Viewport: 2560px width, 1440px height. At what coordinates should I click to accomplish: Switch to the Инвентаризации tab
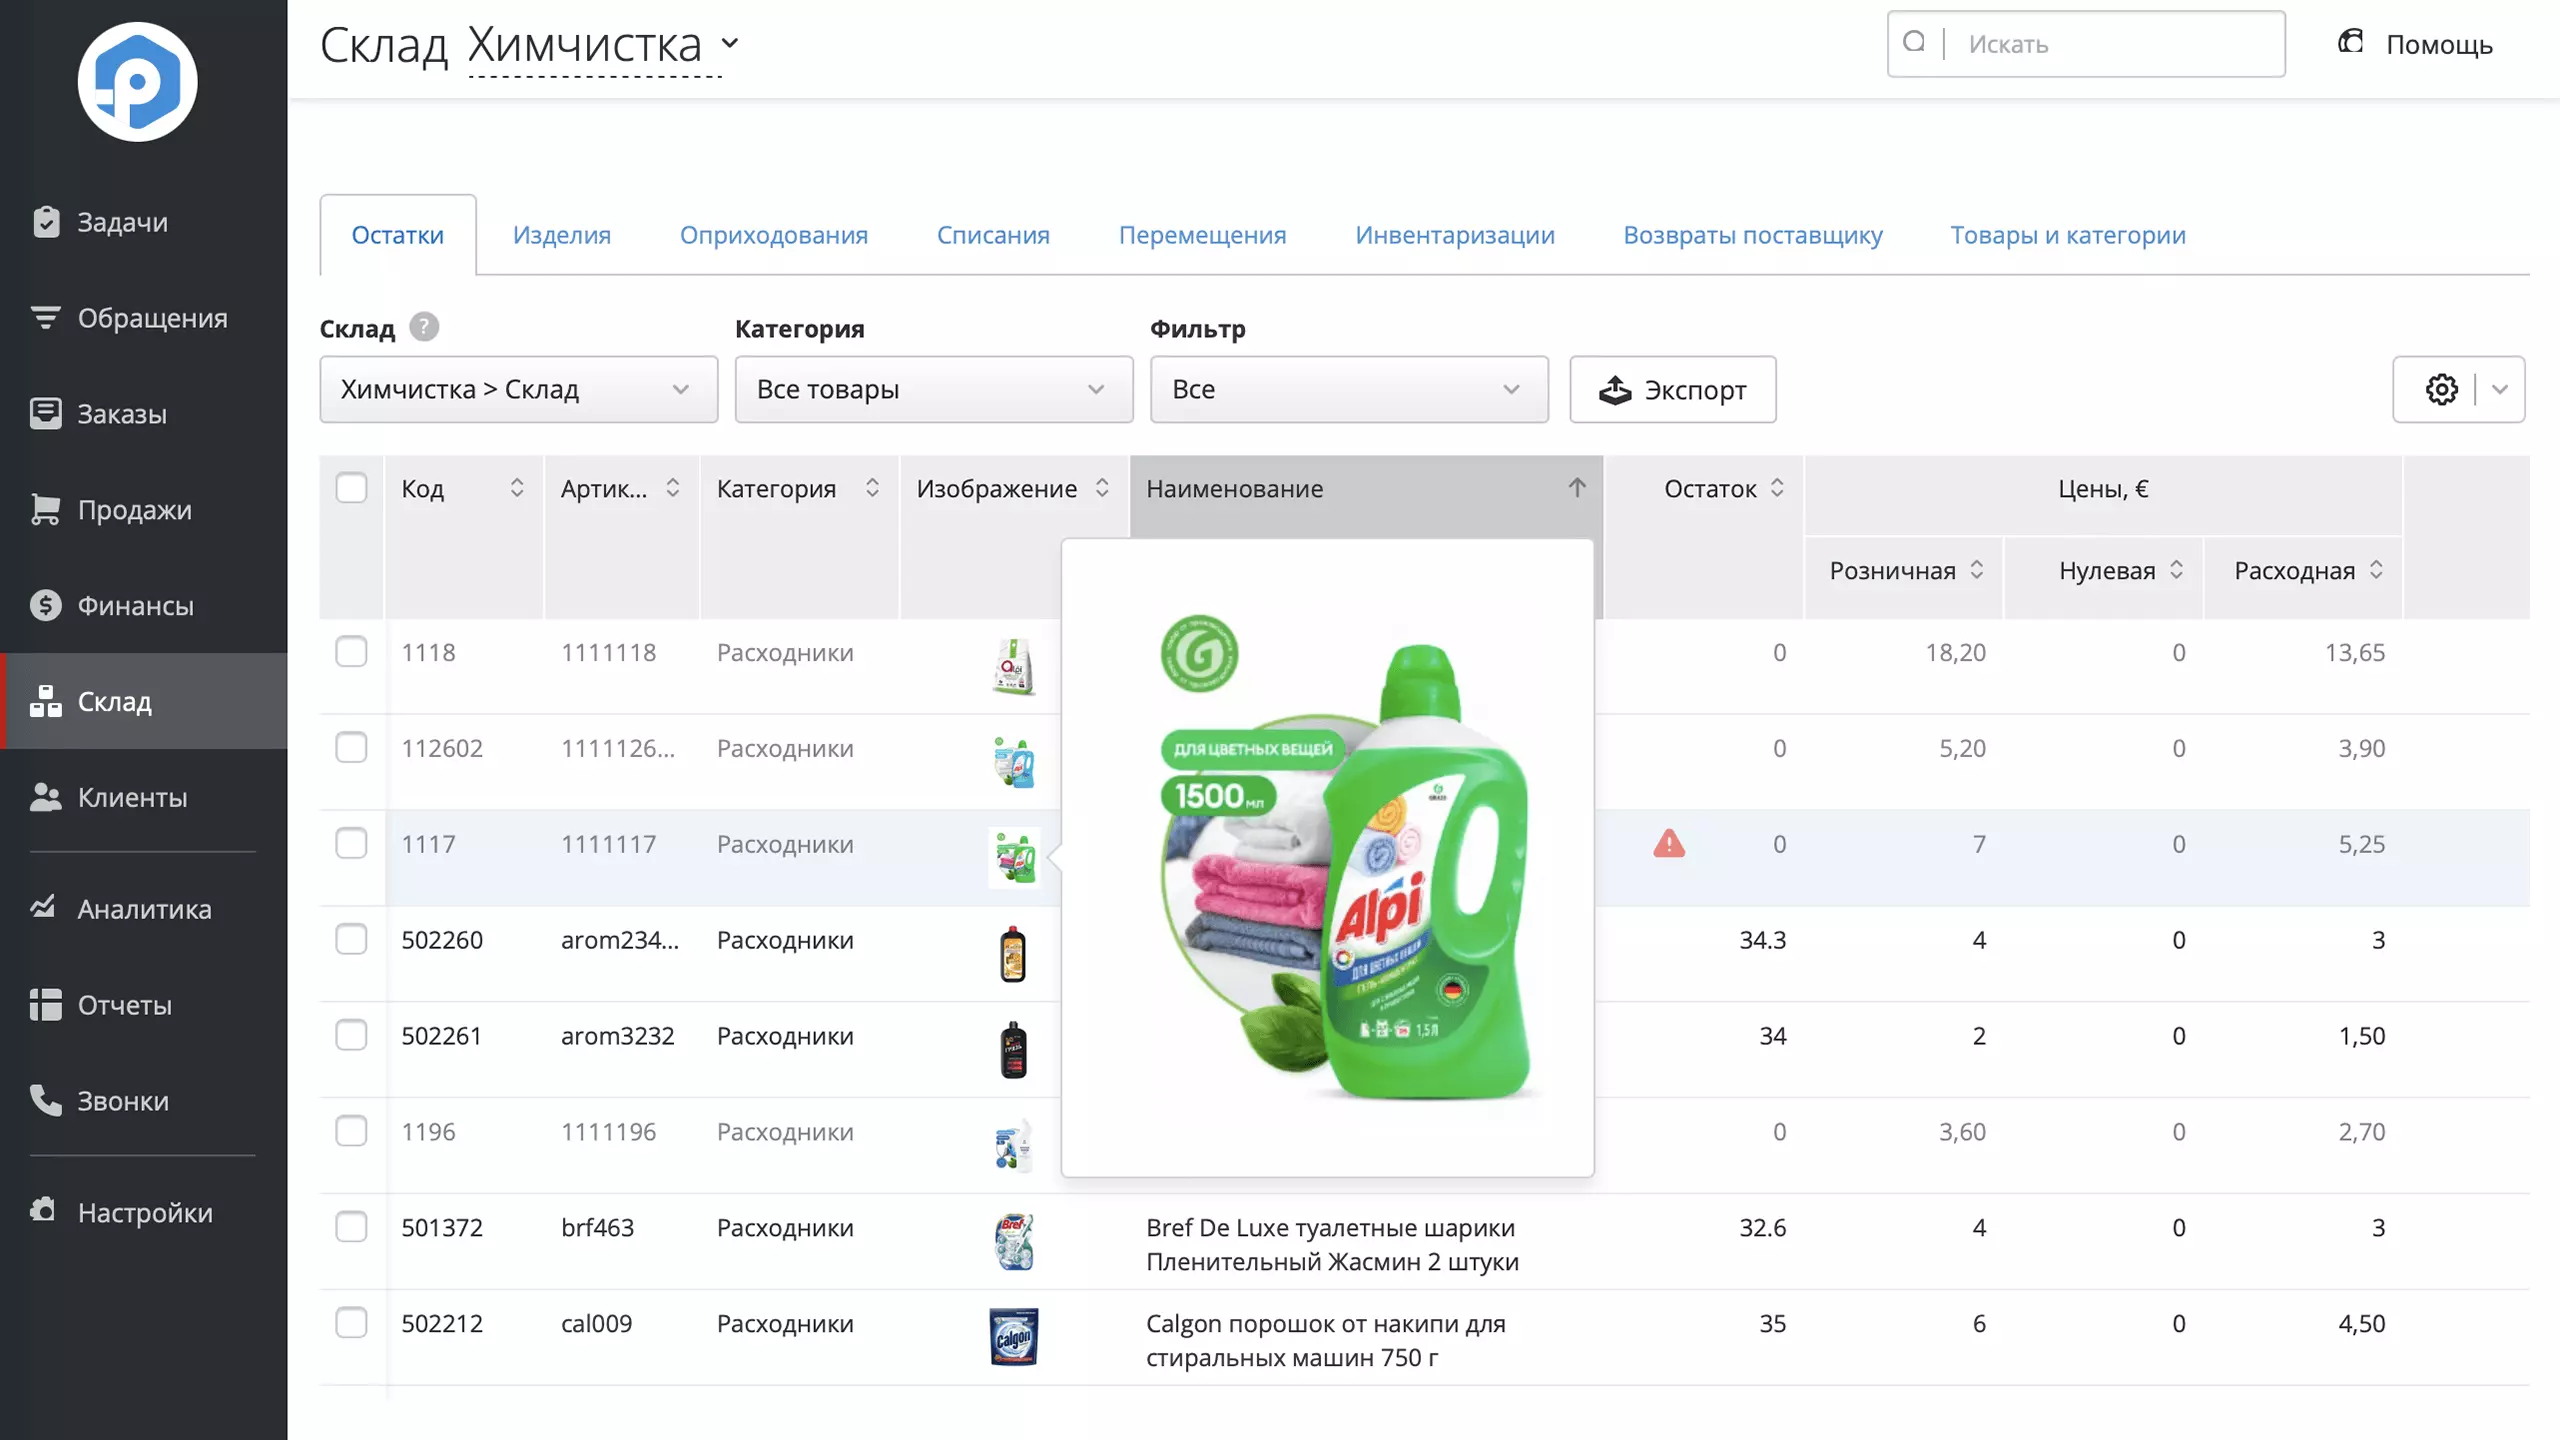click(x=1455, y=235)
